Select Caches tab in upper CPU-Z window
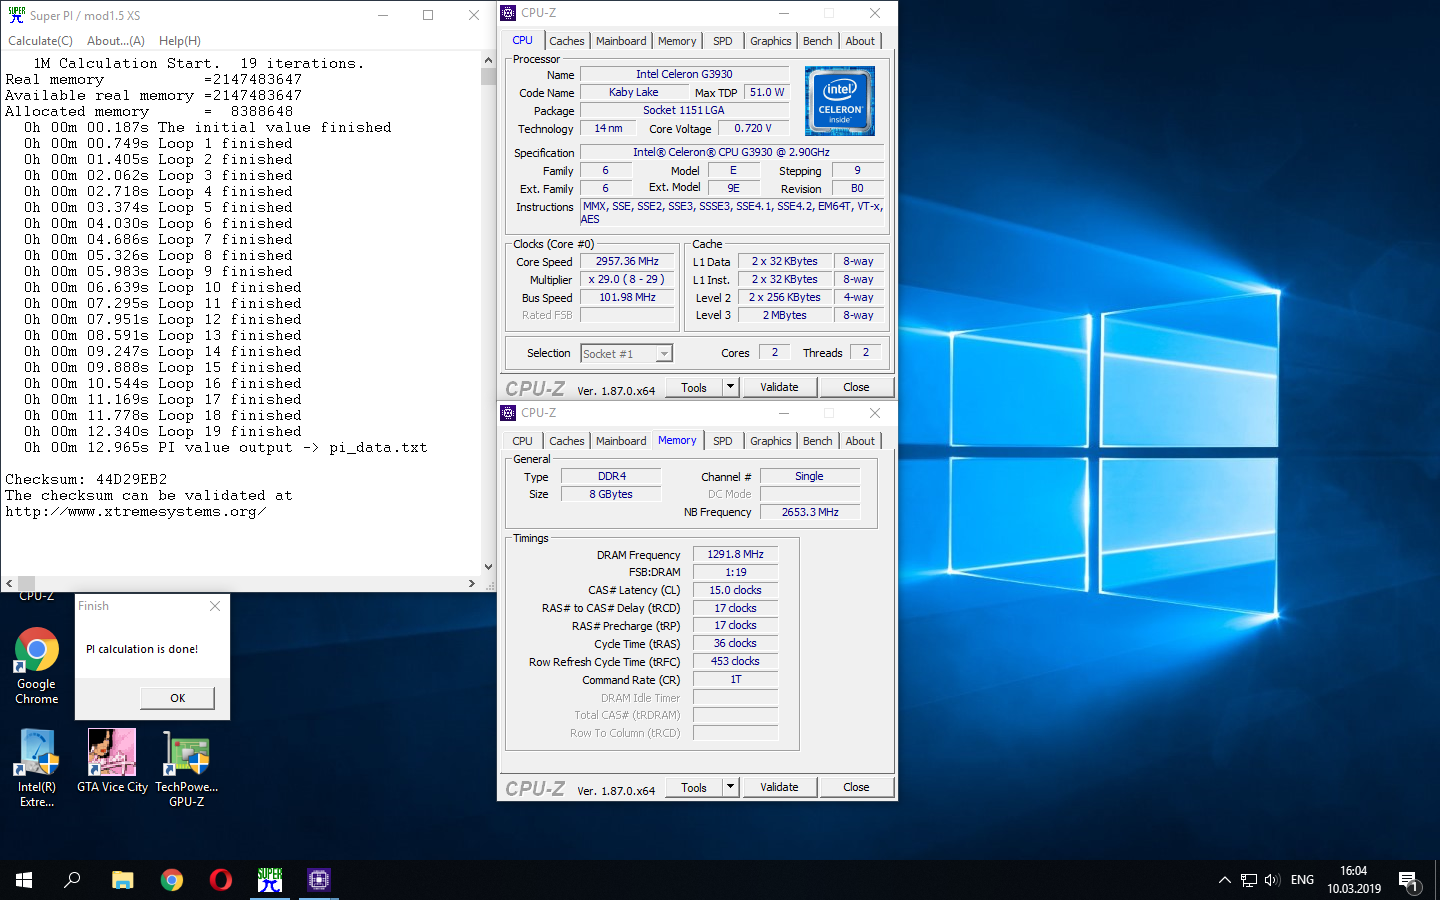The width and height of the screenshot is (1440, 900). (x=567, y=41)
